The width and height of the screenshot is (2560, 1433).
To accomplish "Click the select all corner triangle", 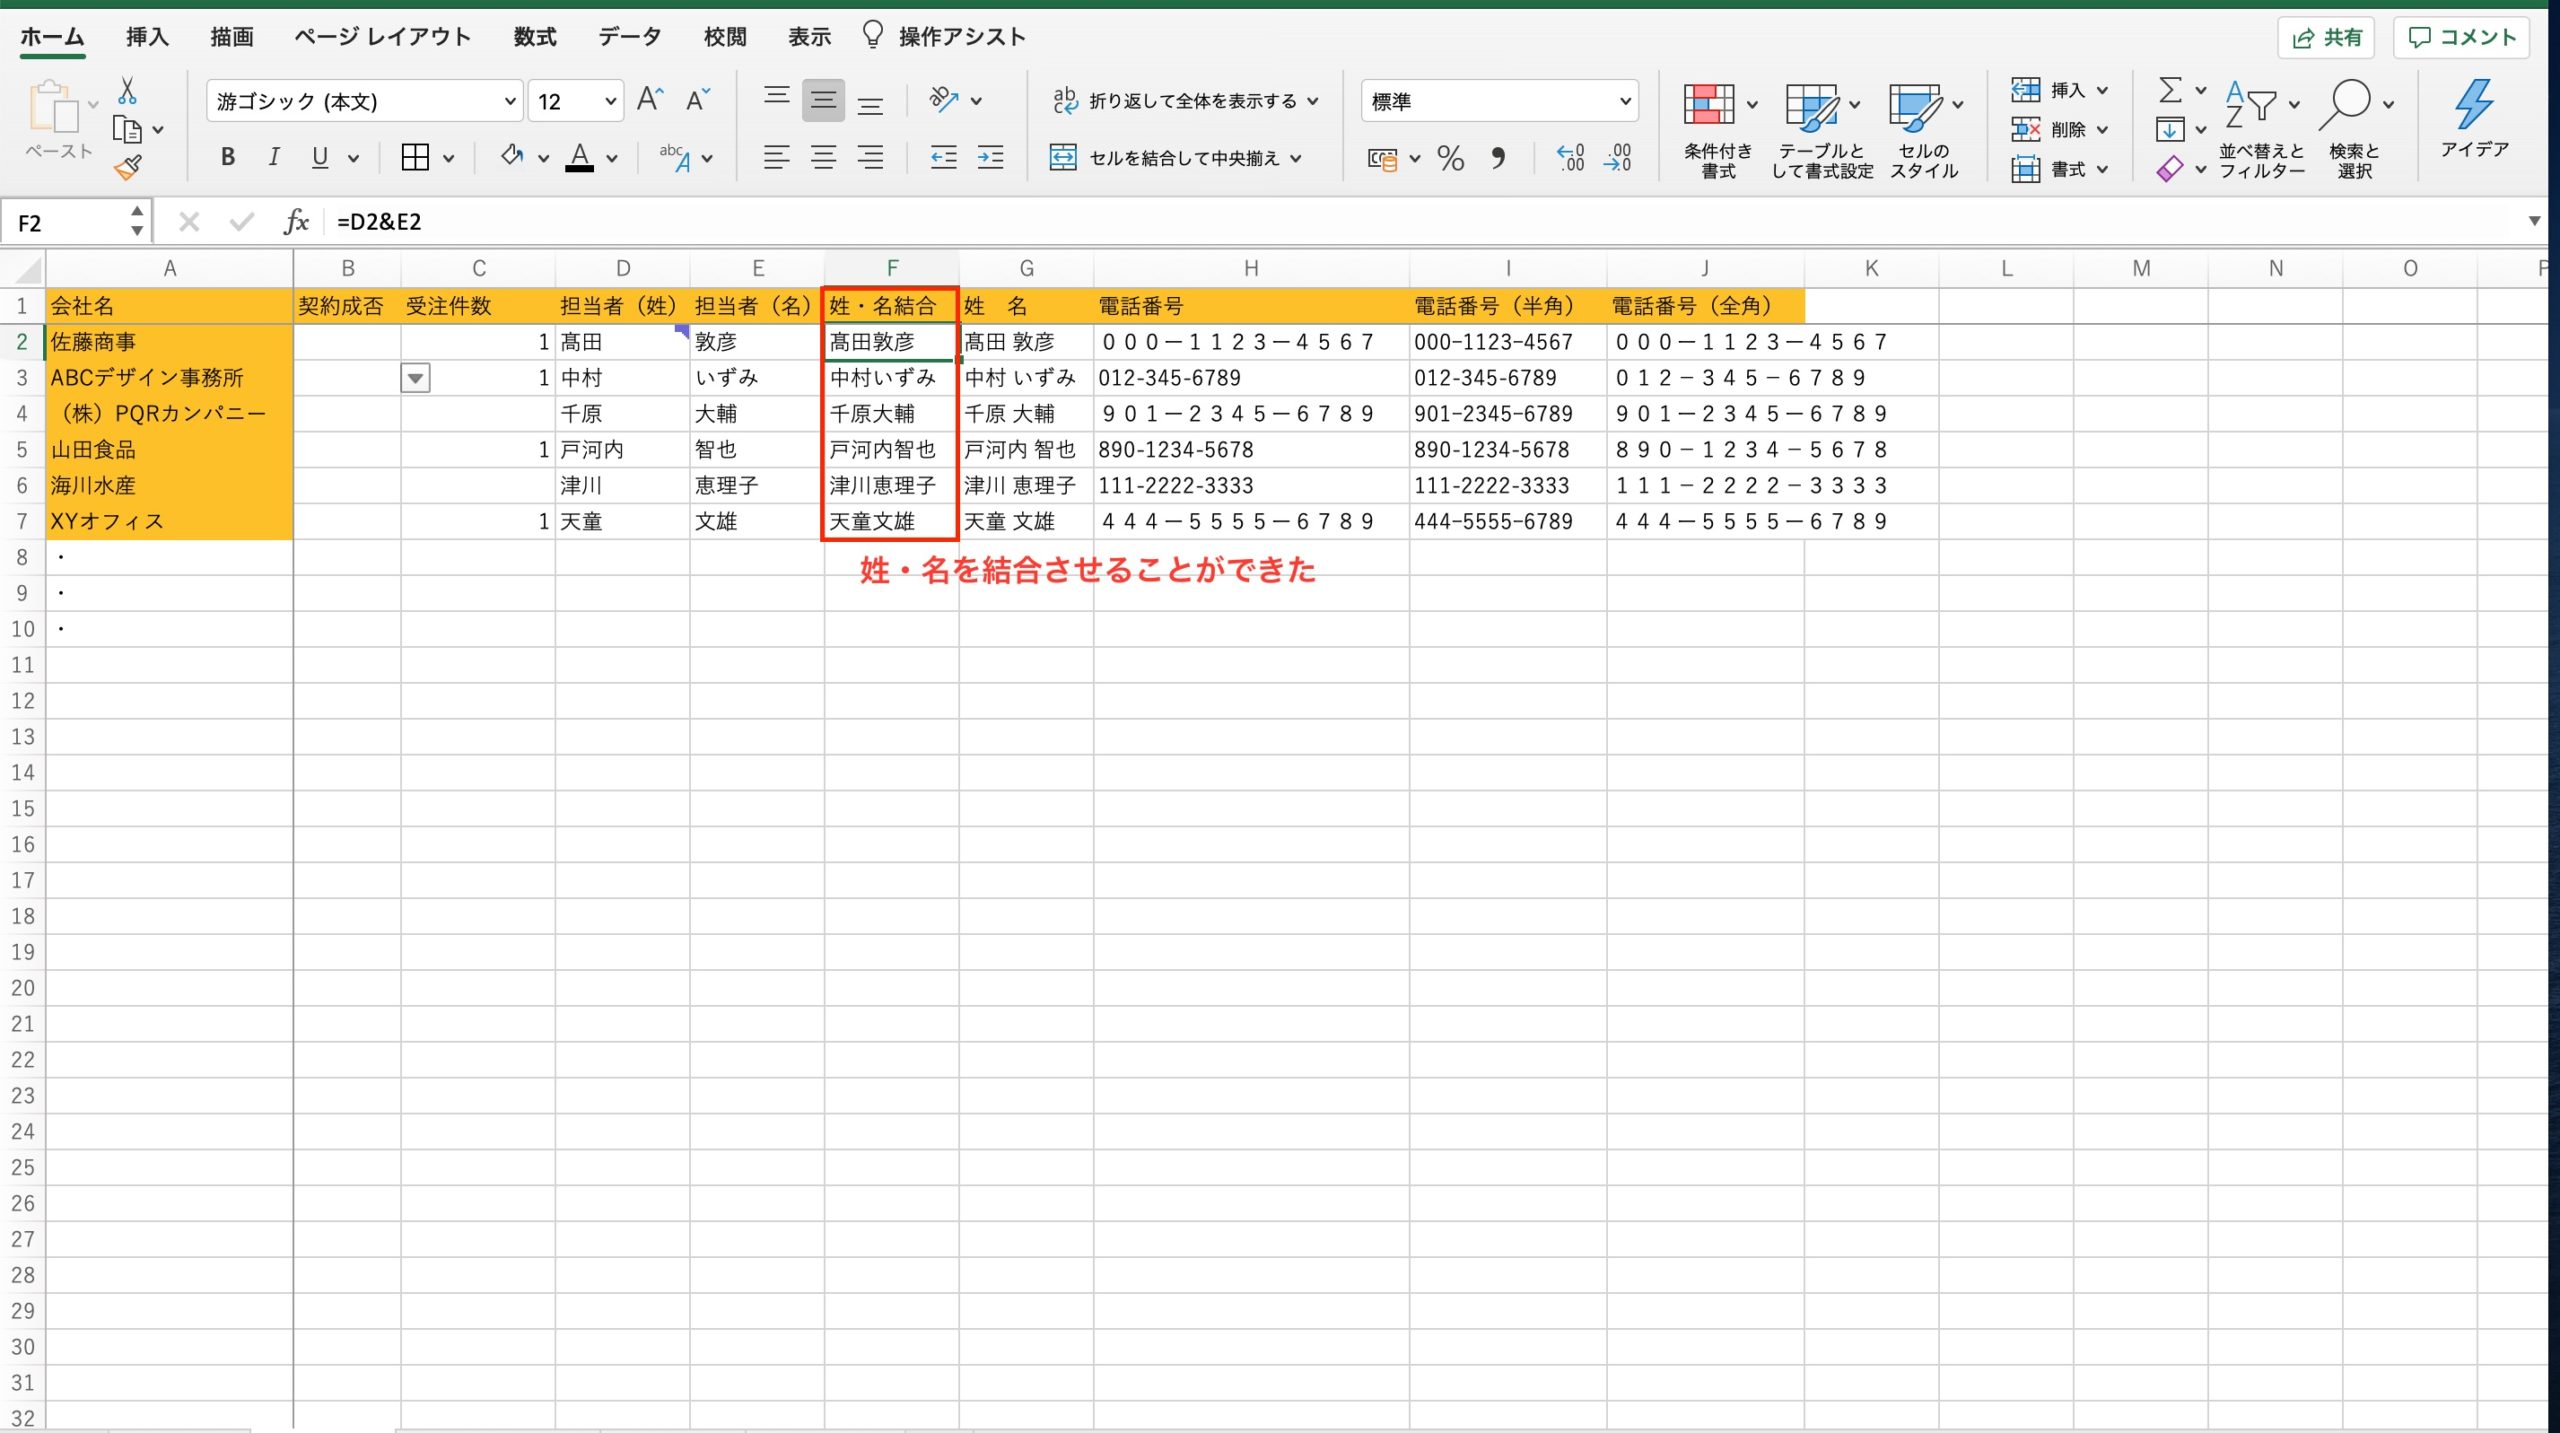I will (26, 268).
